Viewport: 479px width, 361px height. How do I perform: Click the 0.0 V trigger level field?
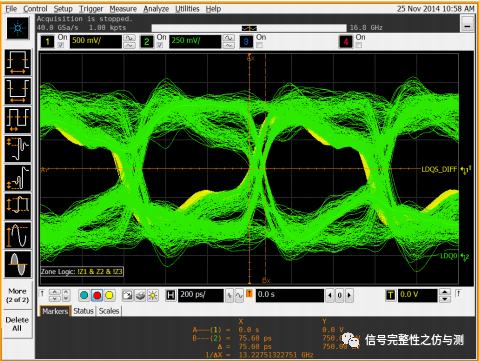pos(417,295)
